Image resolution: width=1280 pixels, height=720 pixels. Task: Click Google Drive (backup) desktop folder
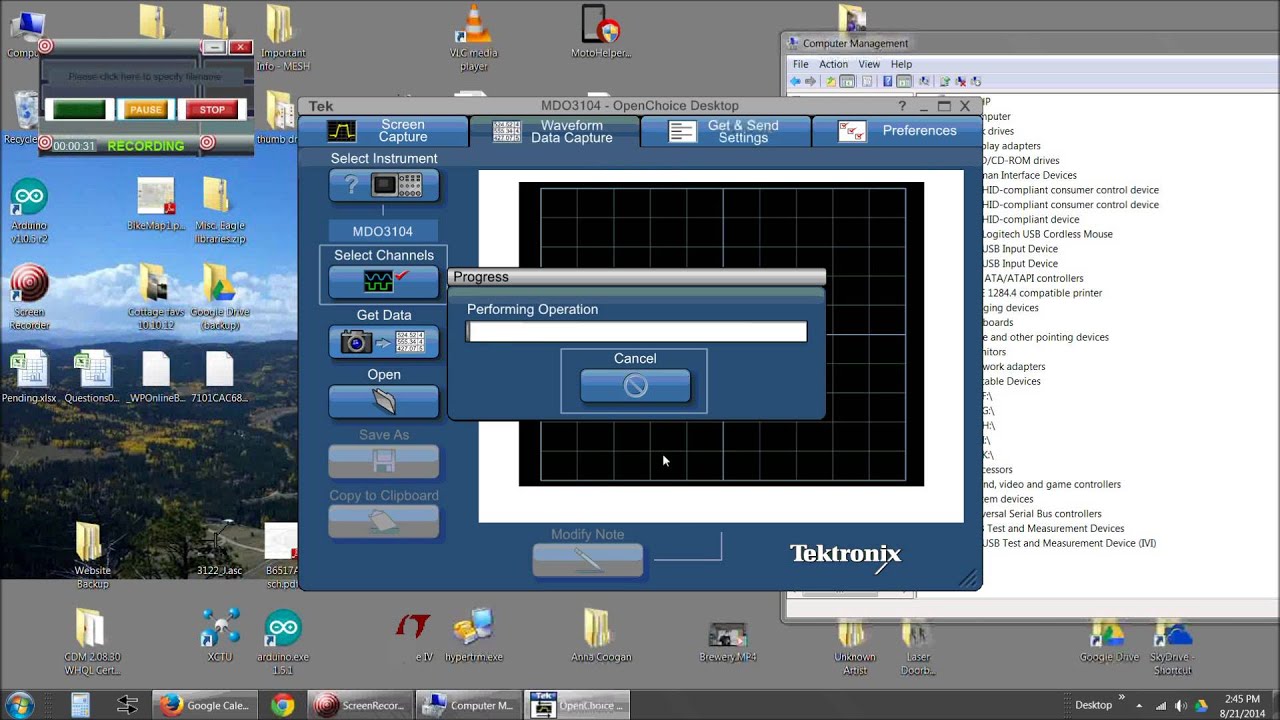point(220,297)
